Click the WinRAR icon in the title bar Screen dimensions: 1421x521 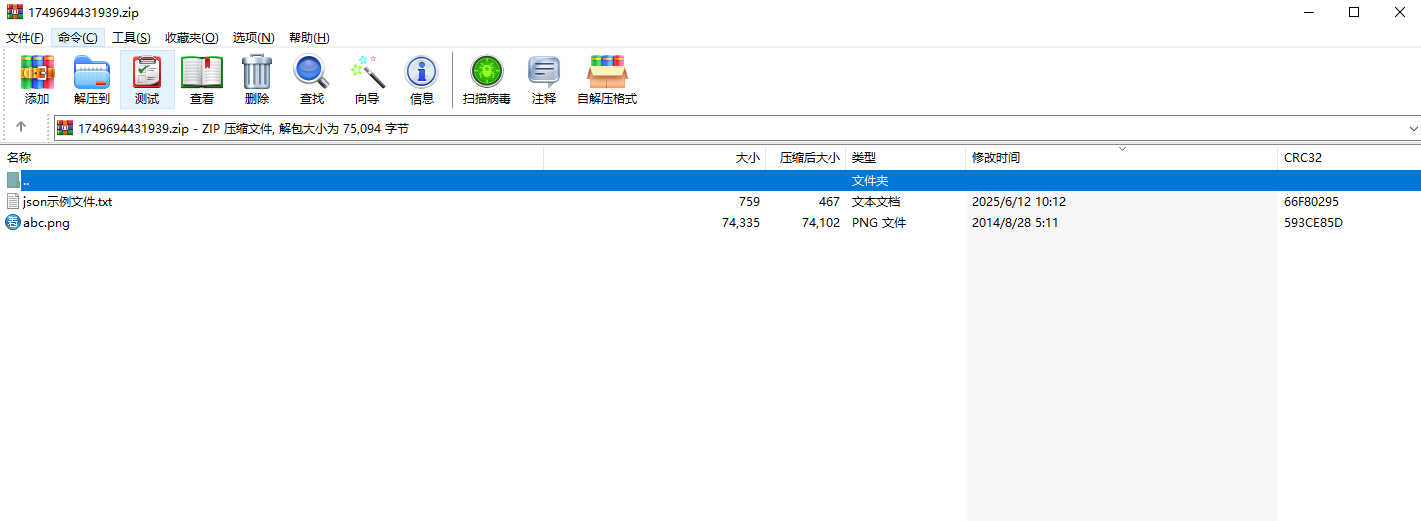coord(15,11)
